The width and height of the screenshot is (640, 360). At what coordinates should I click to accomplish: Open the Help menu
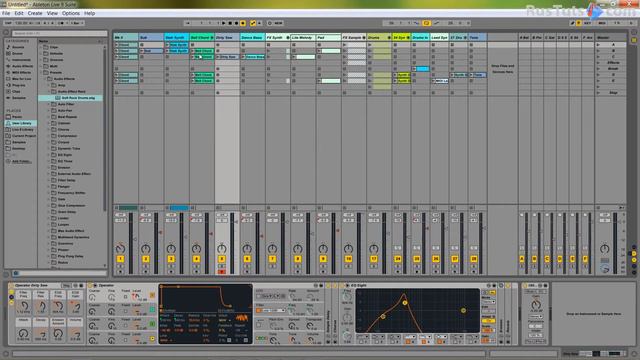(89, 13)
